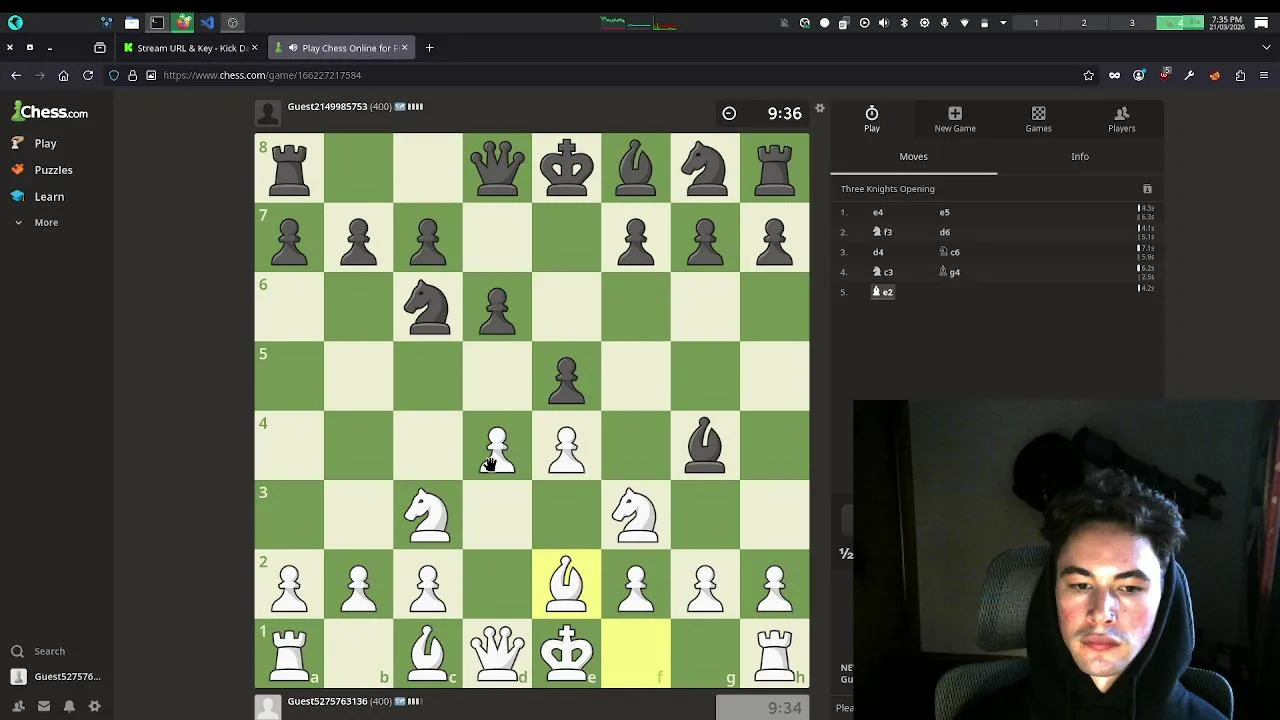
Task: Click the black knight on c6
Action: (x=428, y=306)
